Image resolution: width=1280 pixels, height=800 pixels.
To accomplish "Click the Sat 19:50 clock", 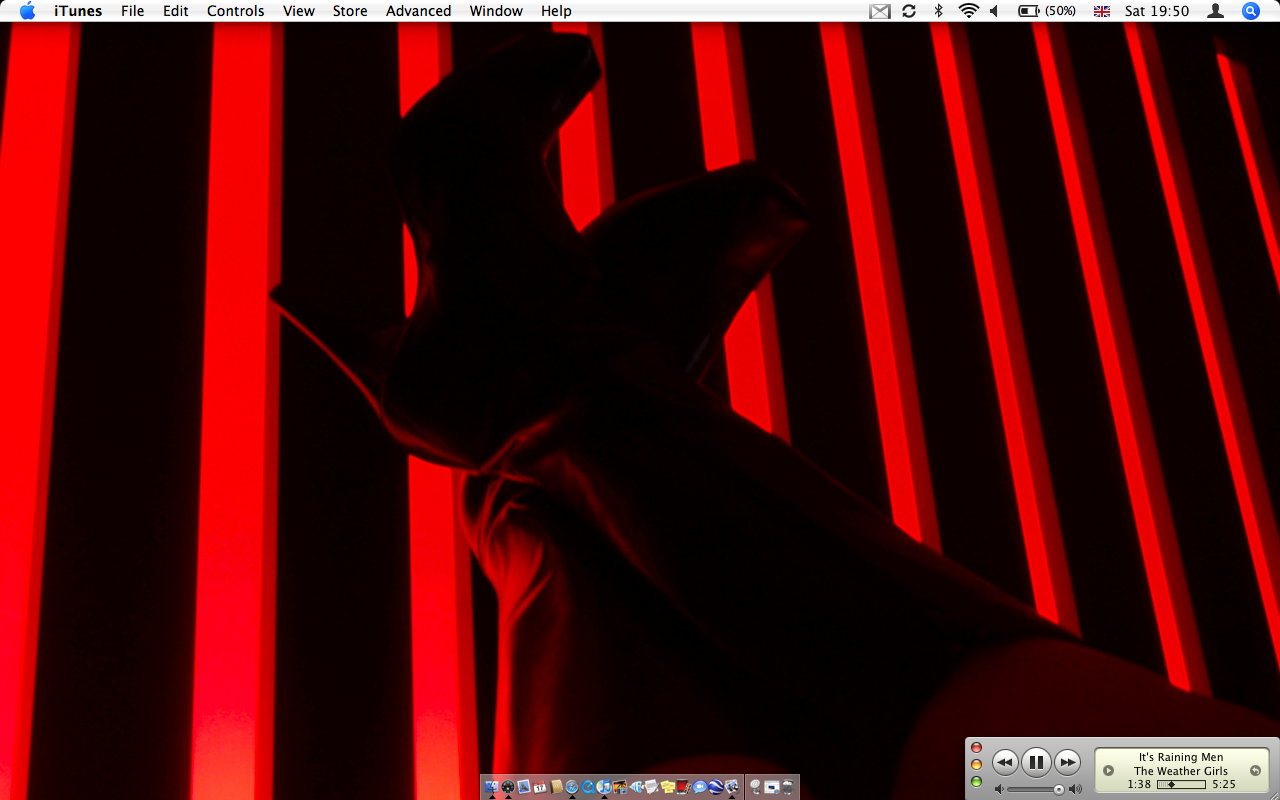I will [1157, 11].
